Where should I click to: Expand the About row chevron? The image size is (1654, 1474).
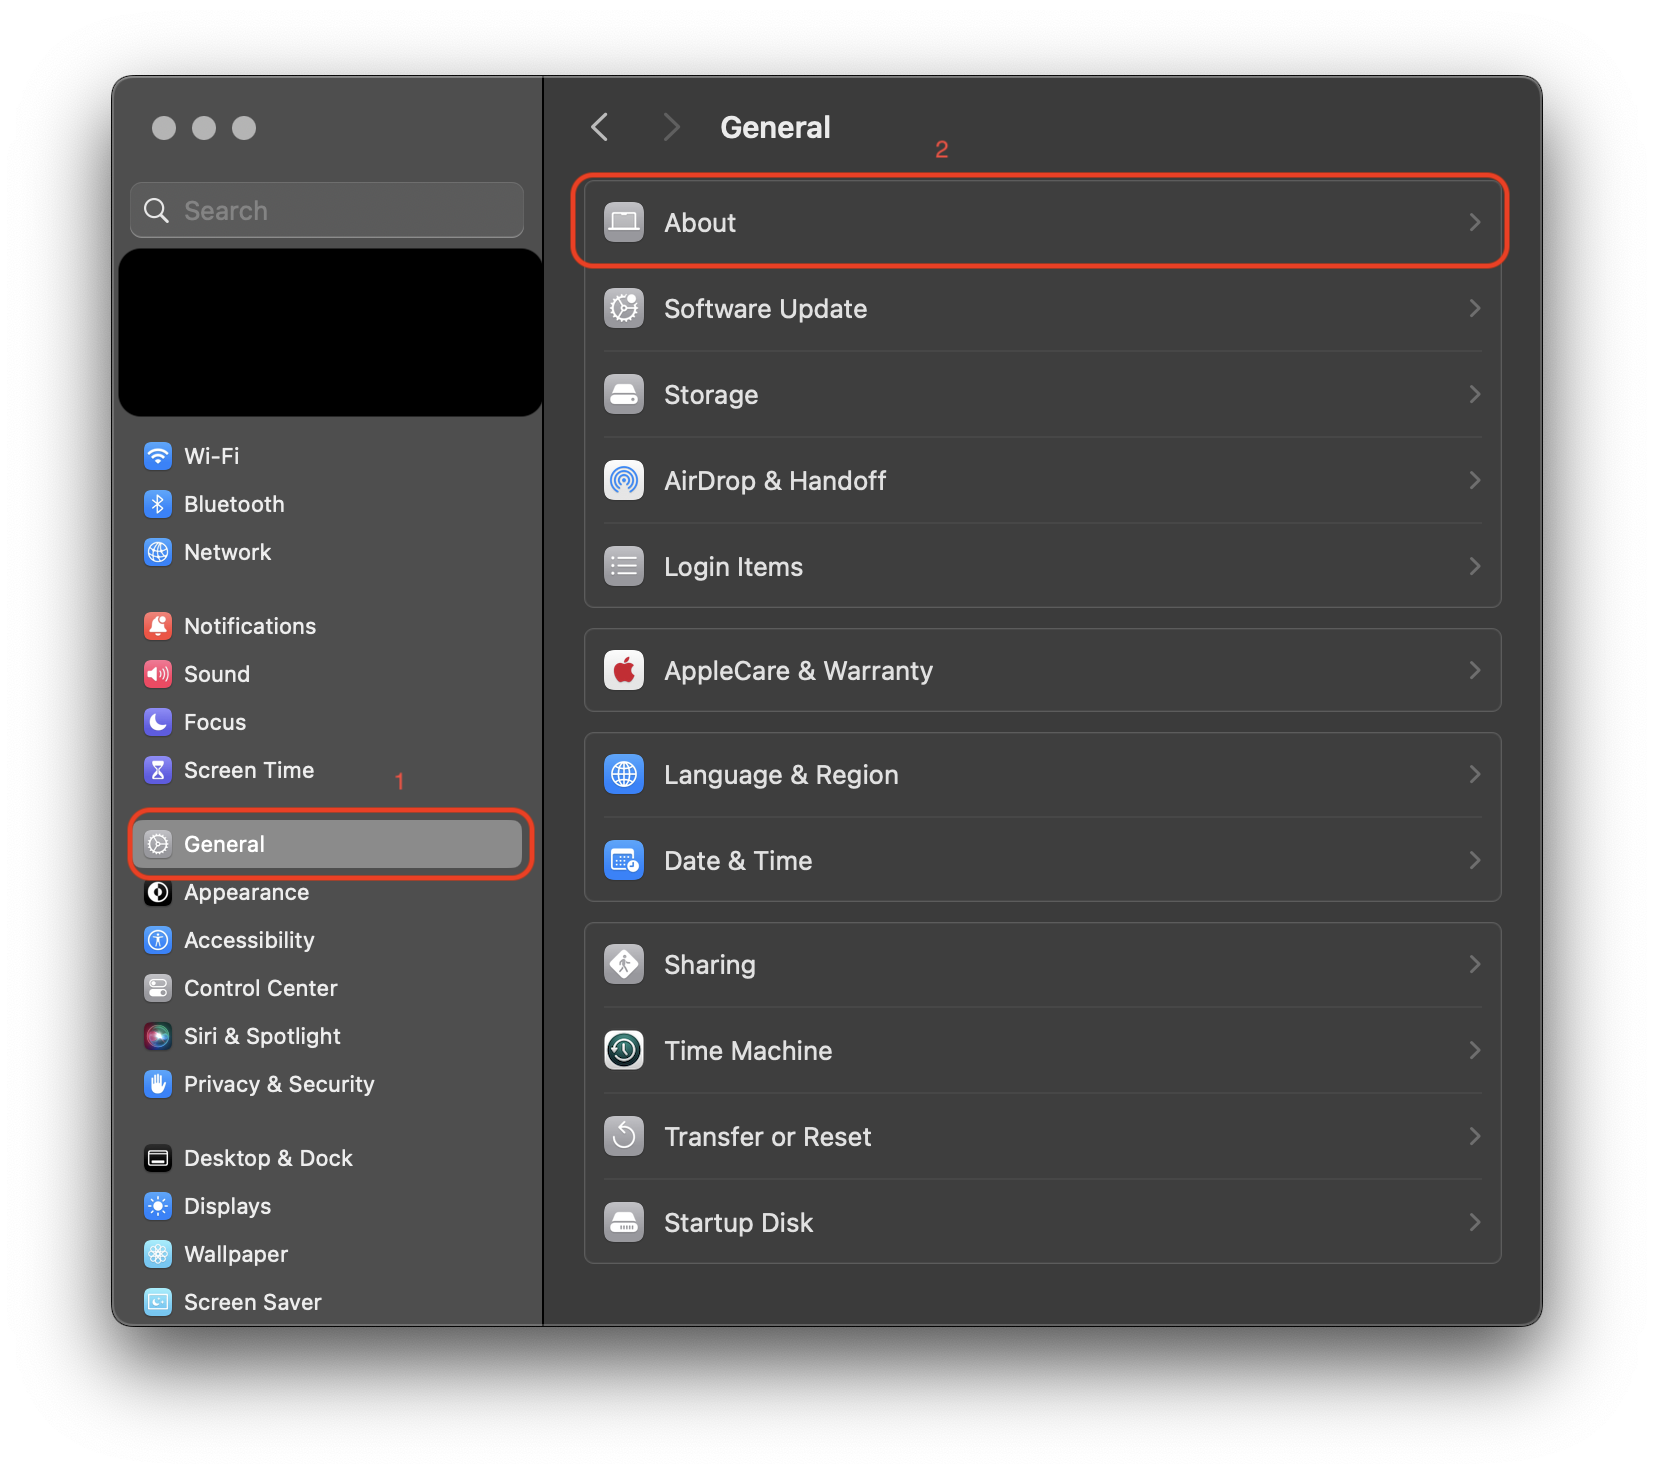click(x=1474, y=222)
